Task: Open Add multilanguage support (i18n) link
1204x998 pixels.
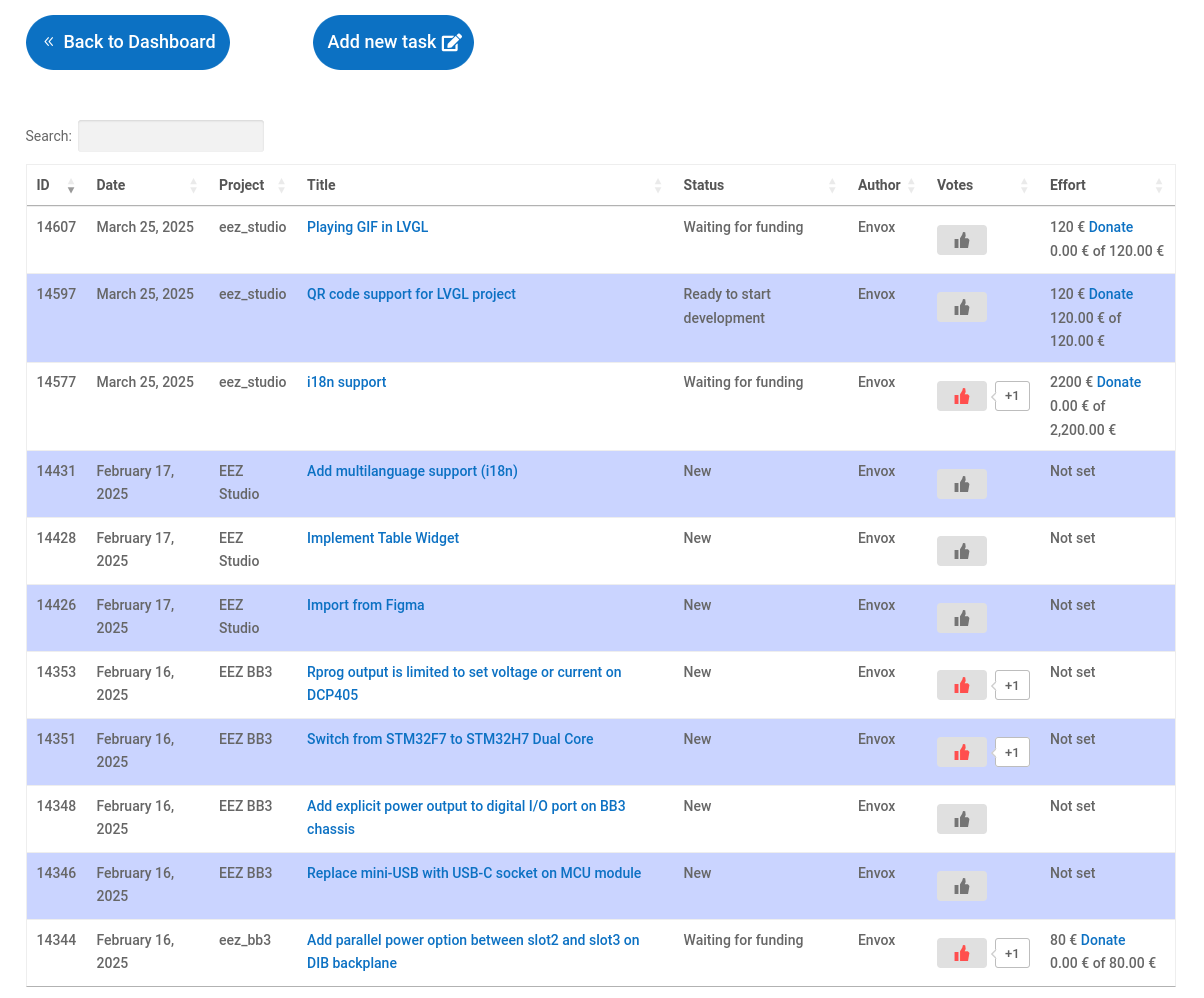Action: [412, 471]
